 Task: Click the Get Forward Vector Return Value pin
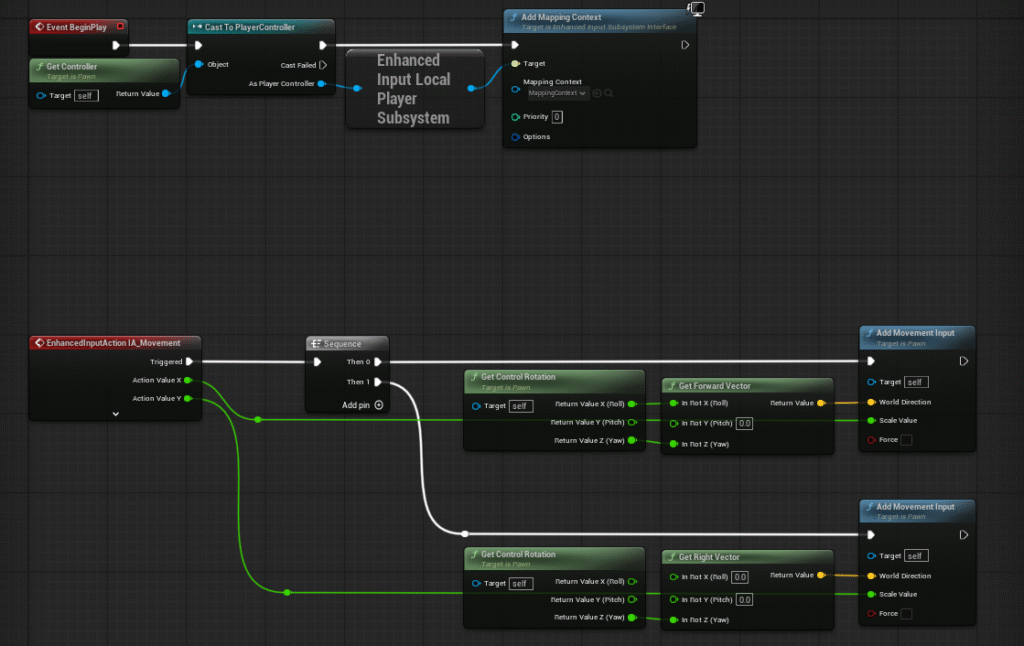pyautogui.click(x=821, y=403)
